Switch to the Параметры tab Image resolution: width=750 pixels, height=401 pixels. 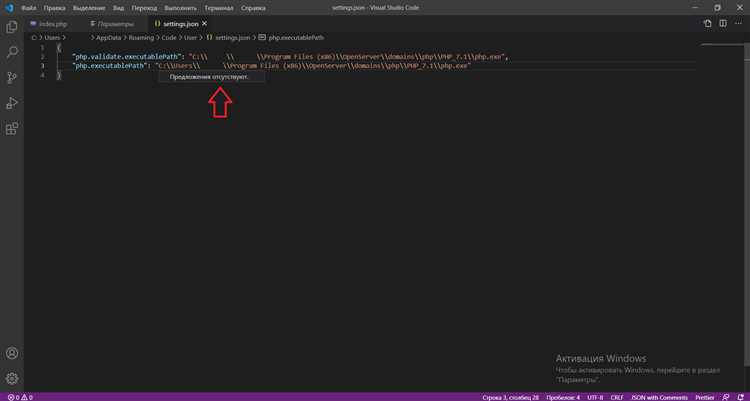click(x=113, y=23)
